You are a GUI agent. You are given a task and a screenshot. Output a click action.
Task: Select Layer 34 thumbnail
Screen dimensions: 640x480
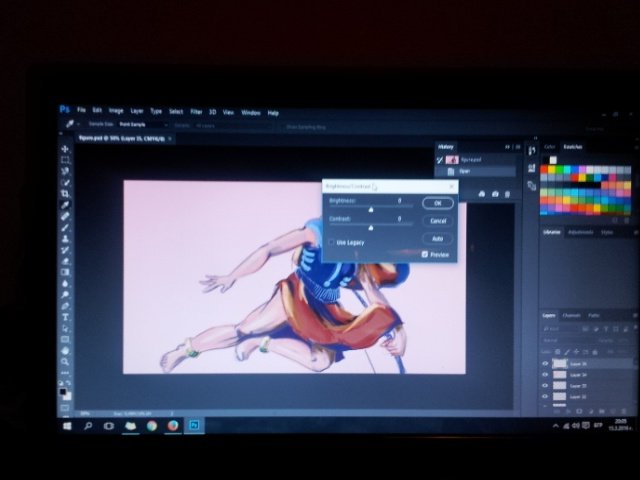[560, 374]
